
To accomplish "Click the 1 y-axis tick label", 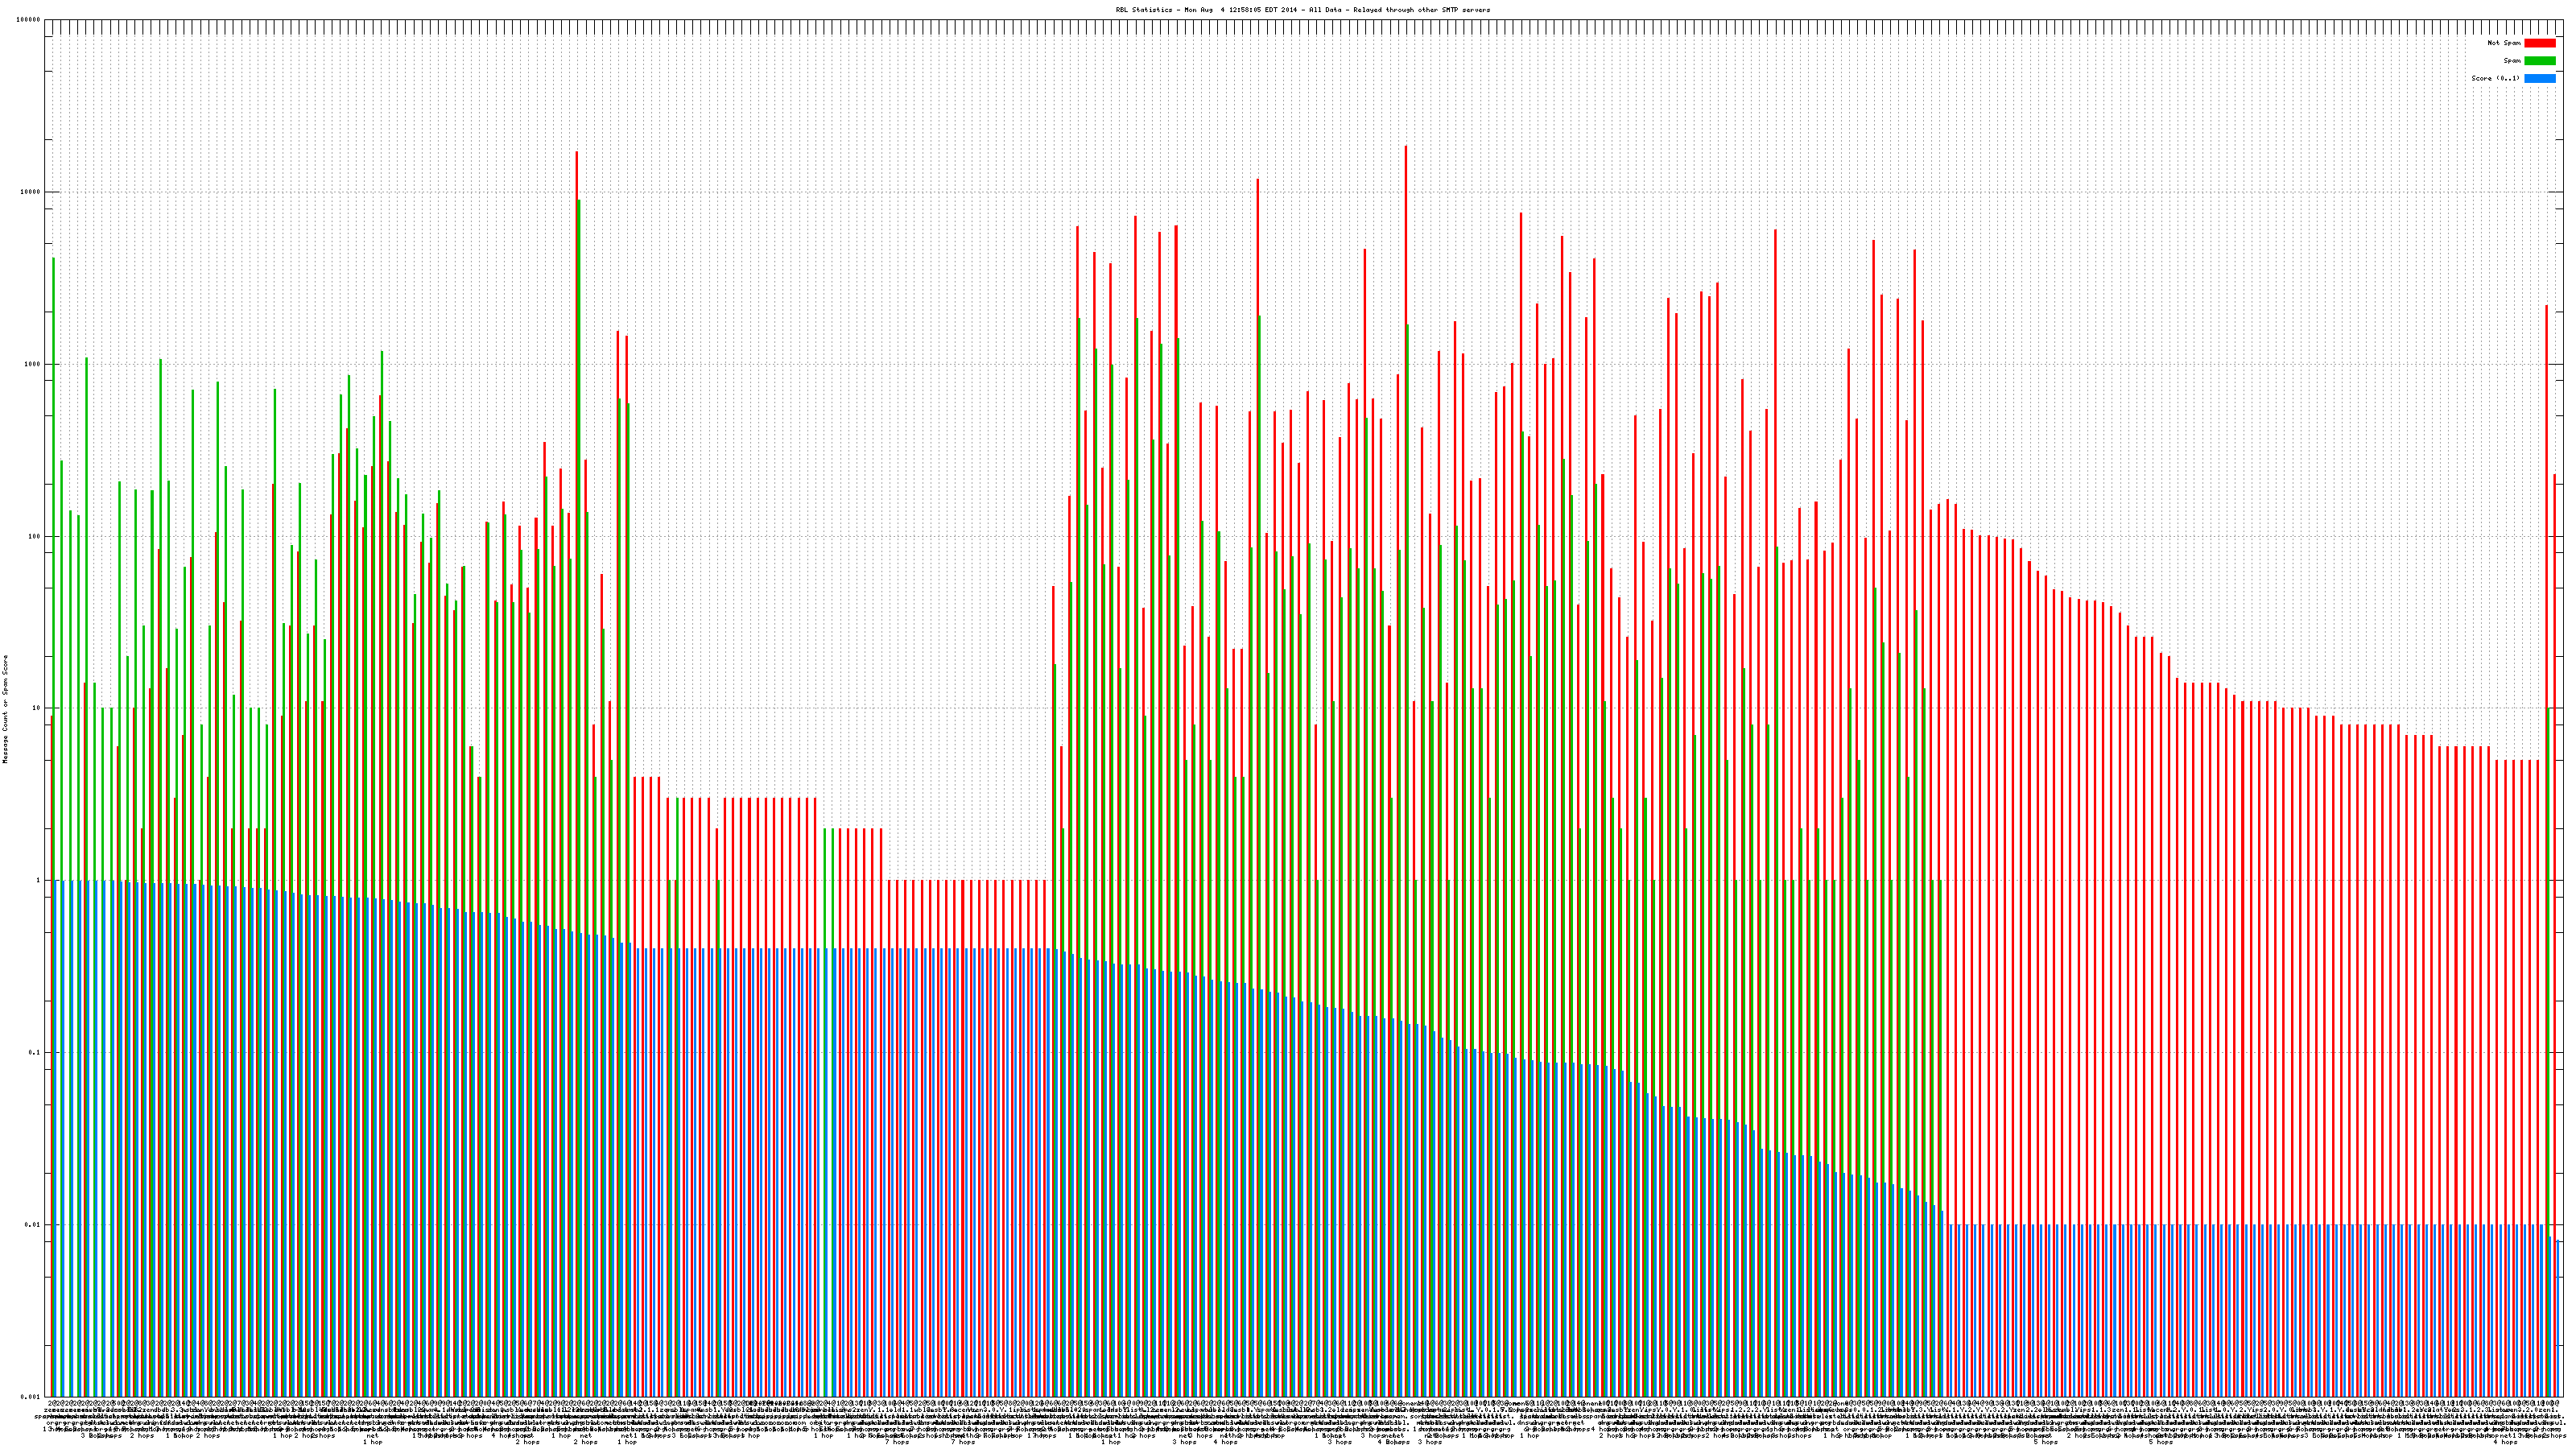I will 39,881.
